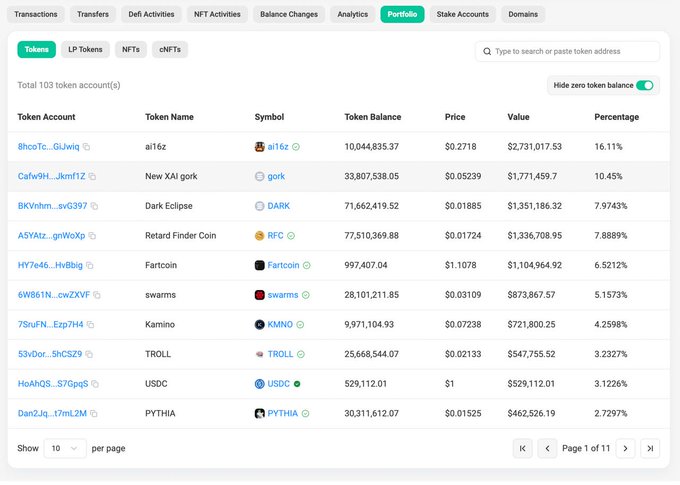
Task: Open the NFT Activities tab
Action: click(x=216, y=15)
